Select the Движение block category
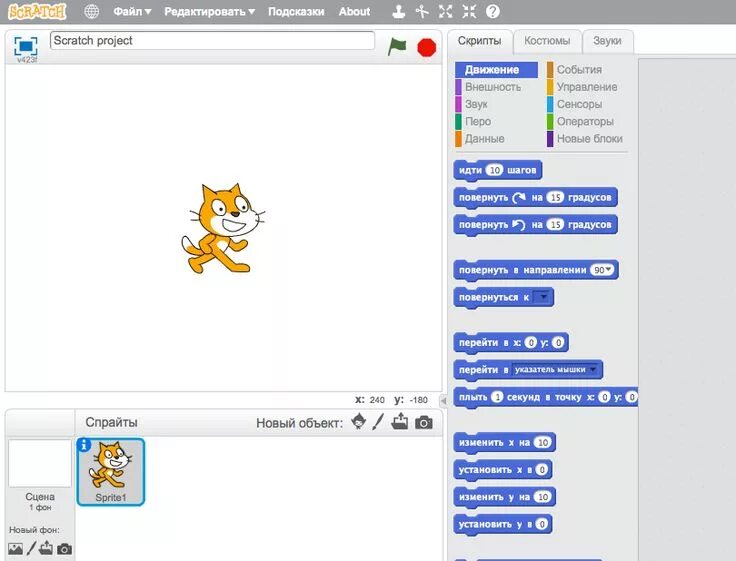Viewport: 736px width, 561px height. click(x=496, y=70)
